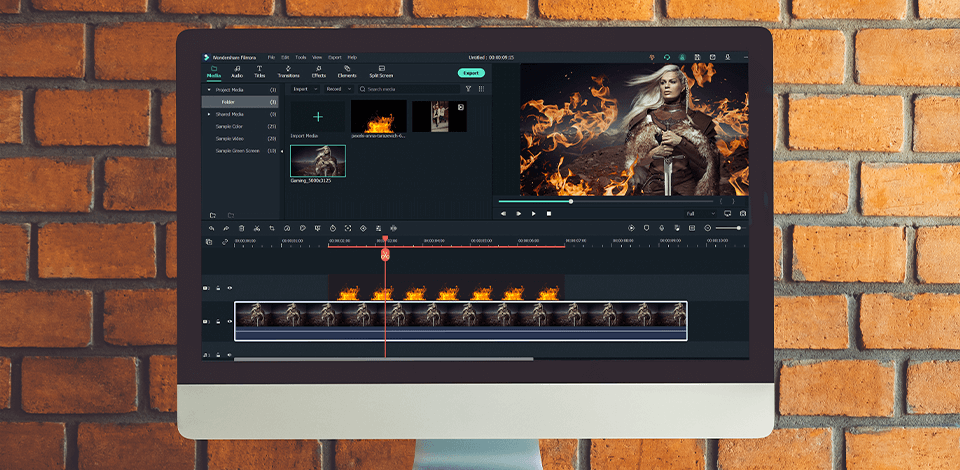Switch to the Audio tab
Viewport: 960px width, 470px height.
(x=237, y=72)
